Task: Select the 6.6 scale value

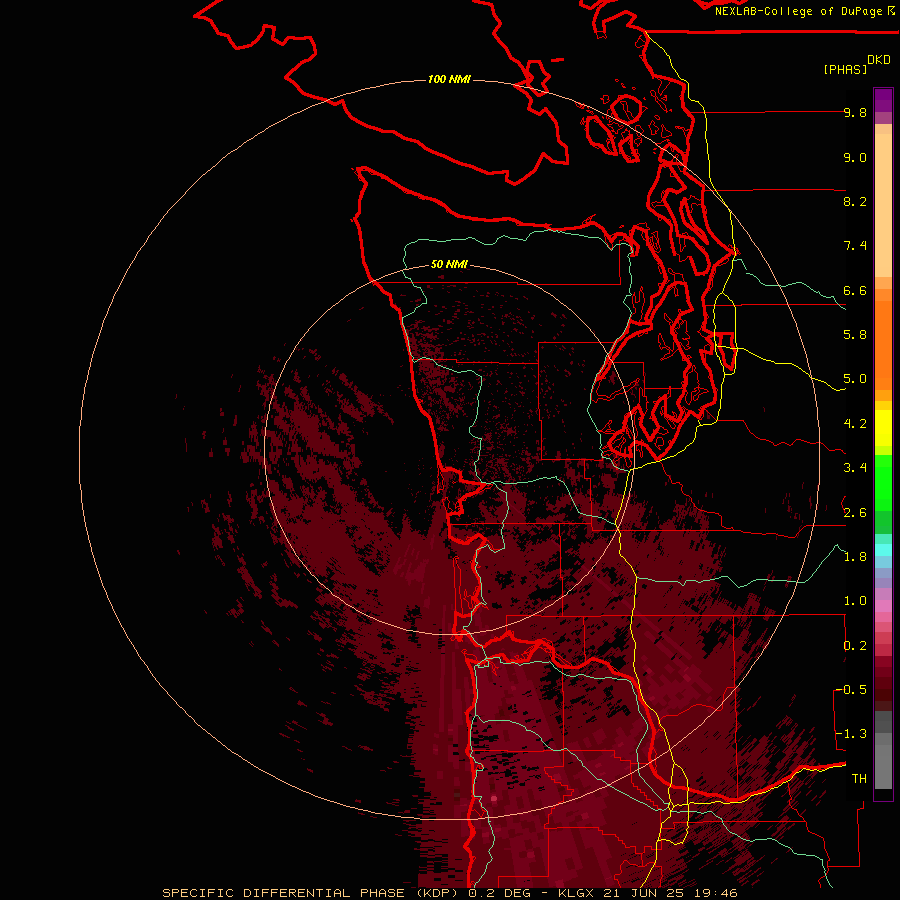Action: pyautogui.click(x=855, y=290)
